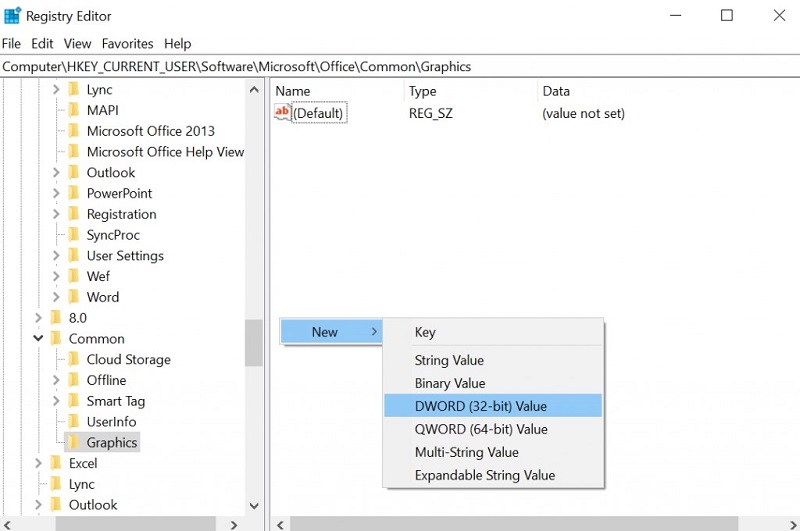Click the folder icon beside UserInfo
This screenshot has height=531, width=800.
(x=74, y=421)
